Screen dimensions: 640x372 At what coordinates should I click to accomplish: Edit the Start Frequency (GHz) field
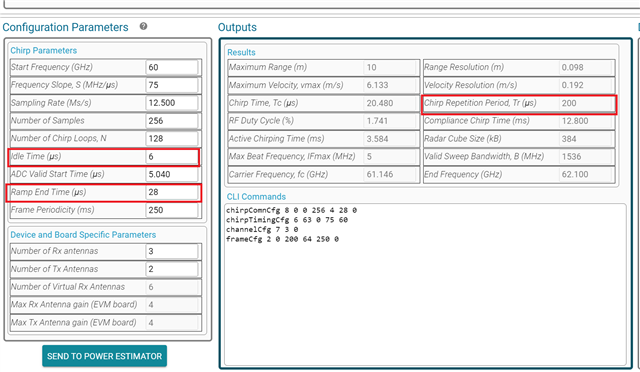(x=172, y=67)
